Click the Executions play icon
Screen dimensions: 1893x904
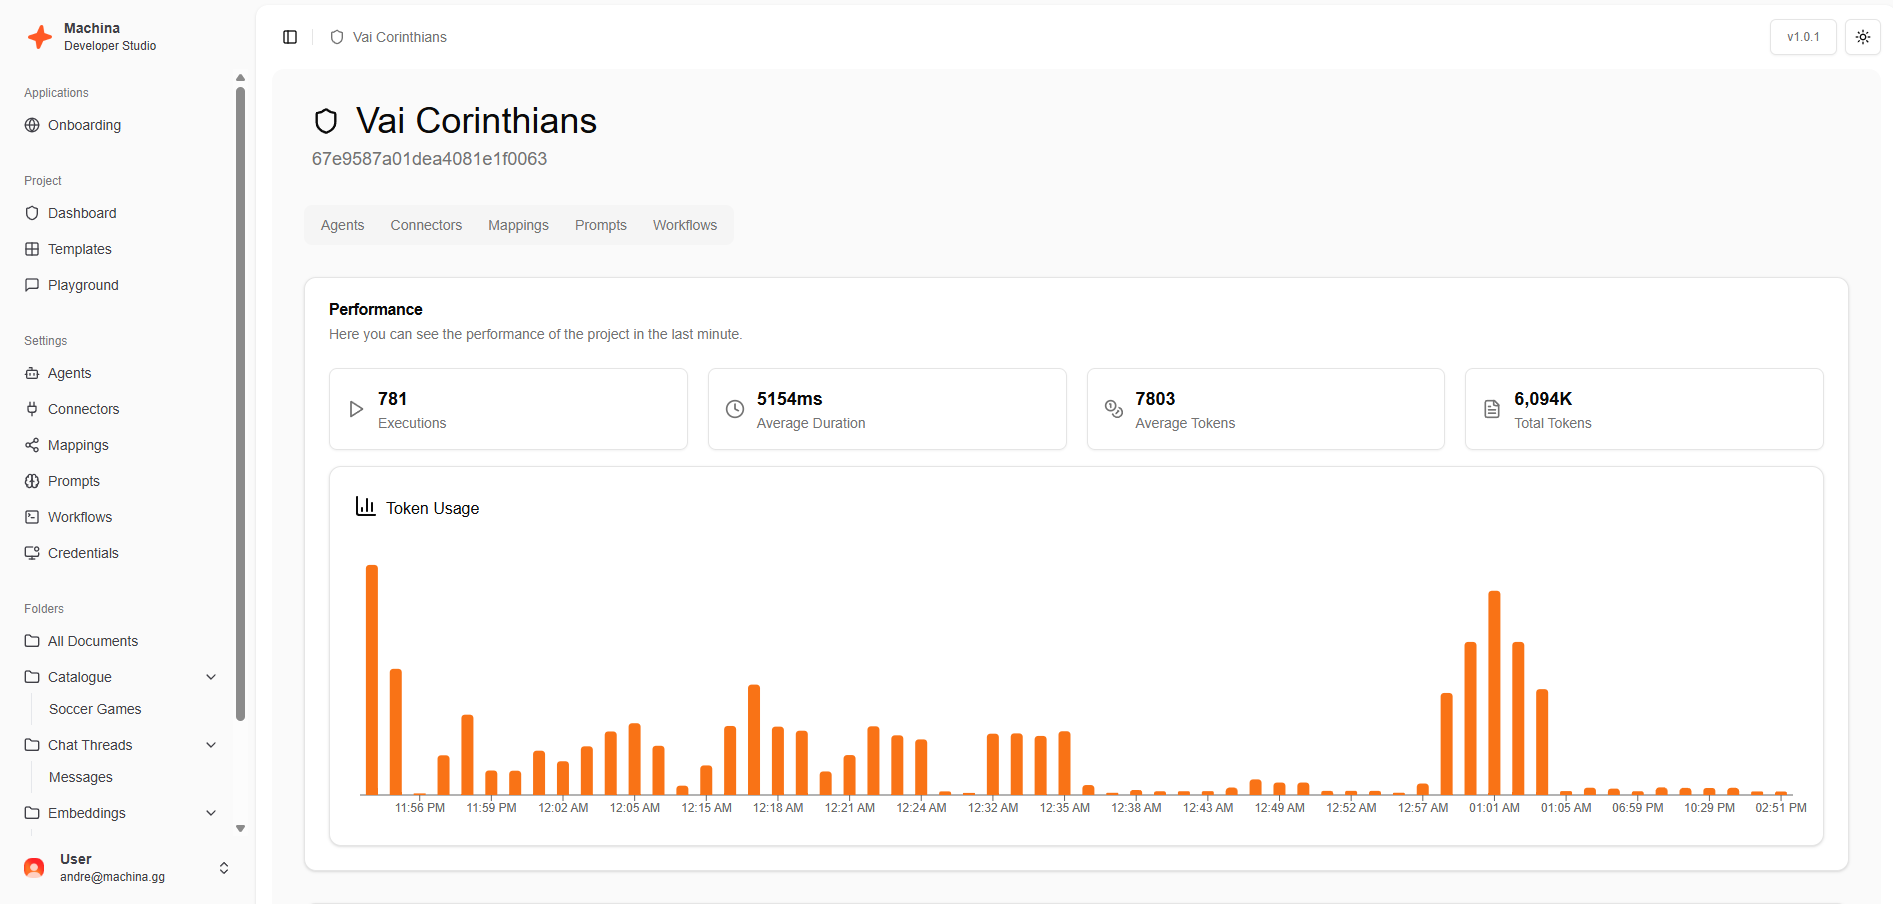tap(356, 409)
